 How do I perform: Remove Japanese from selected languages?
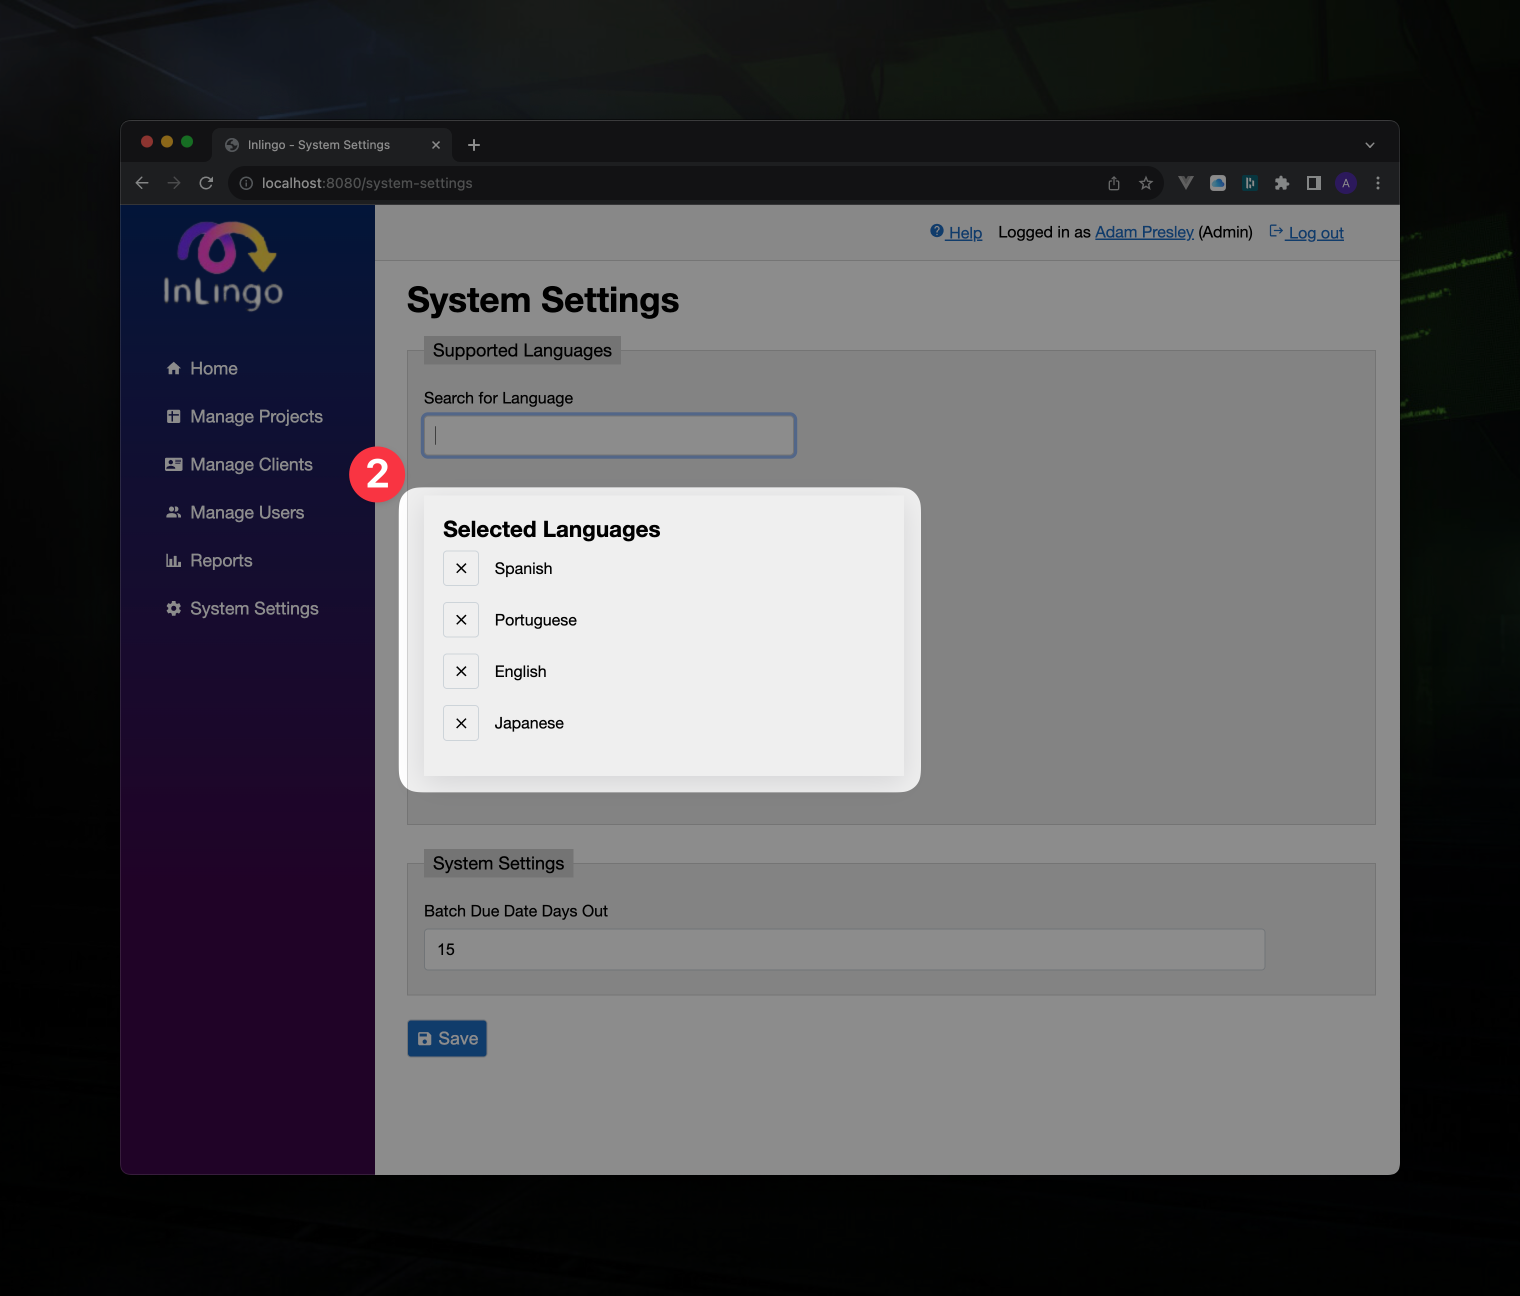pos(460,722)
